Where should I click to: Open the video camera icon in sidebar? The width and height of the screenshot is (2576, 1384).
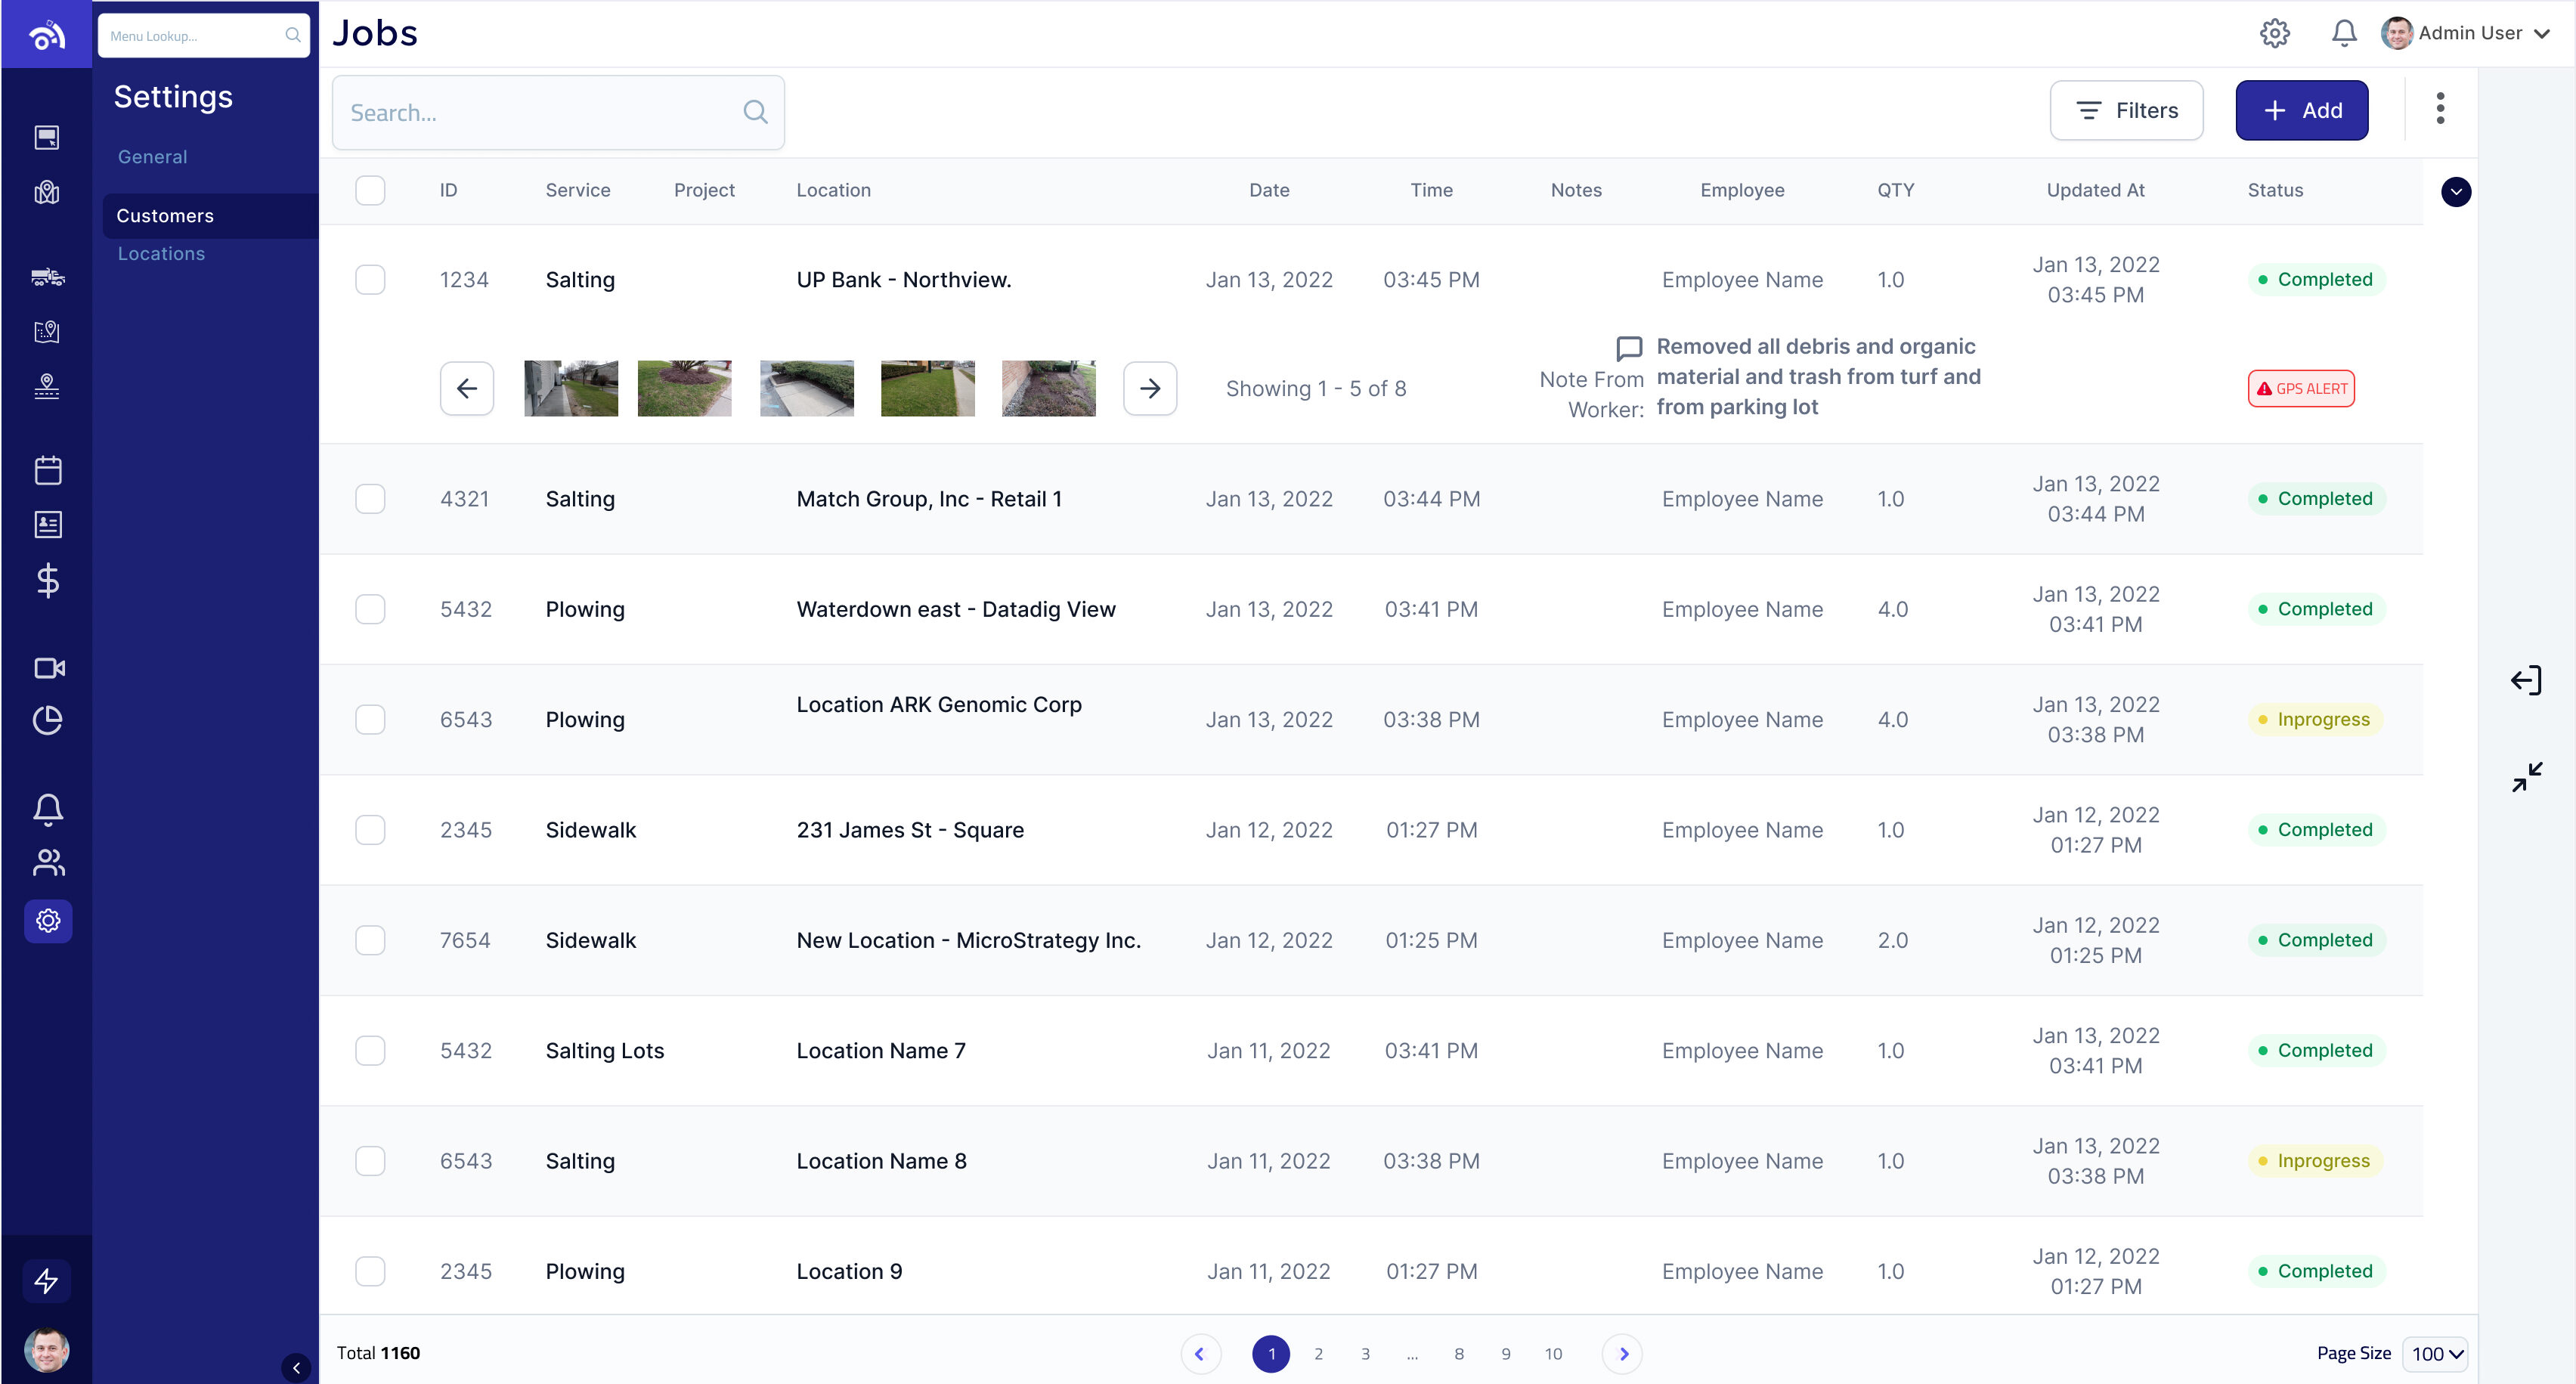tap(49, 668)
